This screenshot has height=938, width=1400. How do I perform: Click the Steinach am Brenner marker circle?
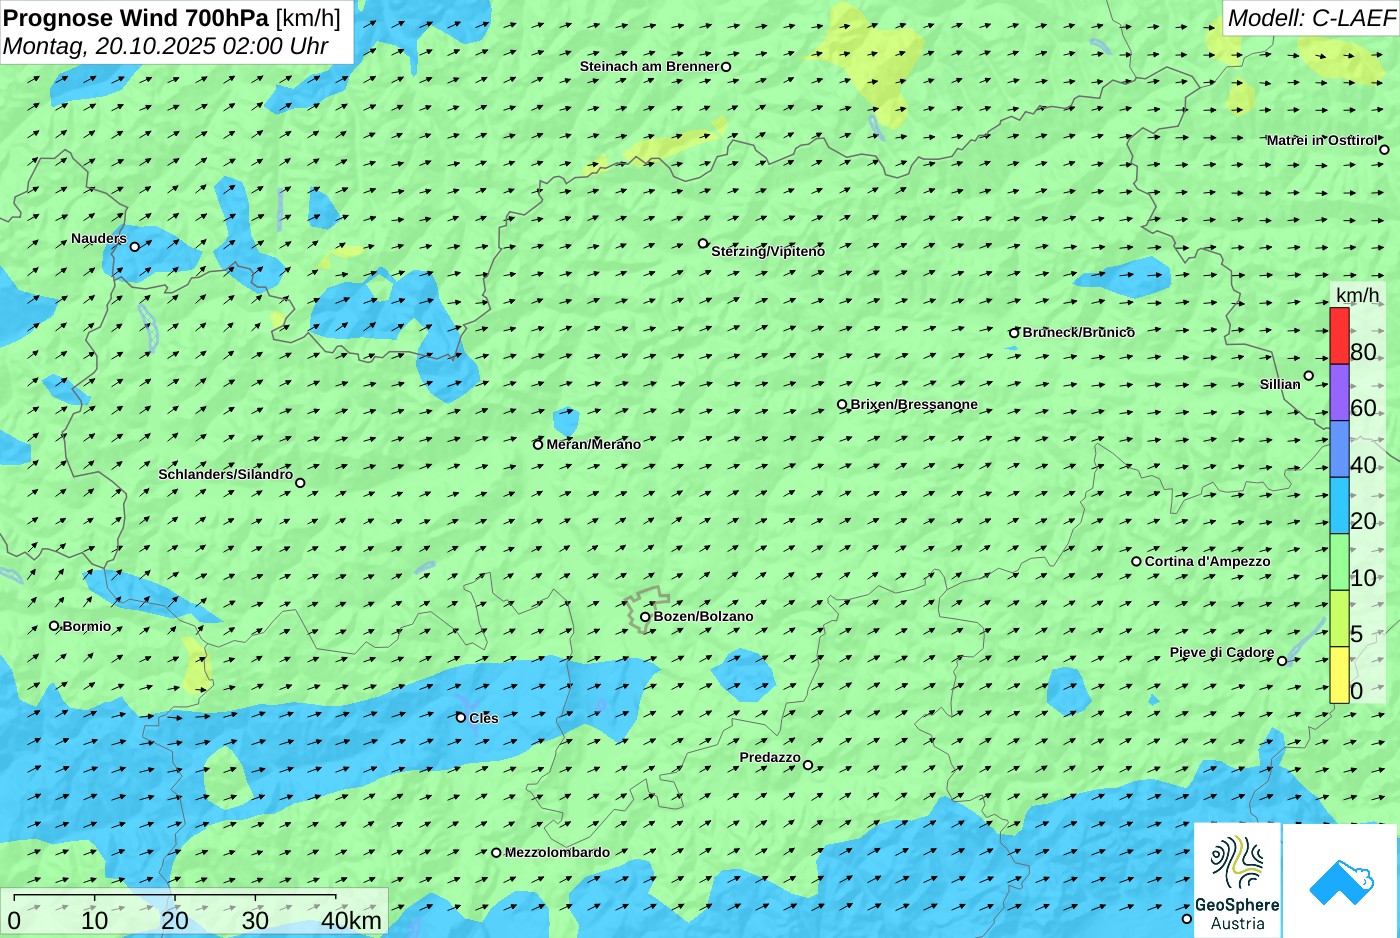[x=726, y=67]
